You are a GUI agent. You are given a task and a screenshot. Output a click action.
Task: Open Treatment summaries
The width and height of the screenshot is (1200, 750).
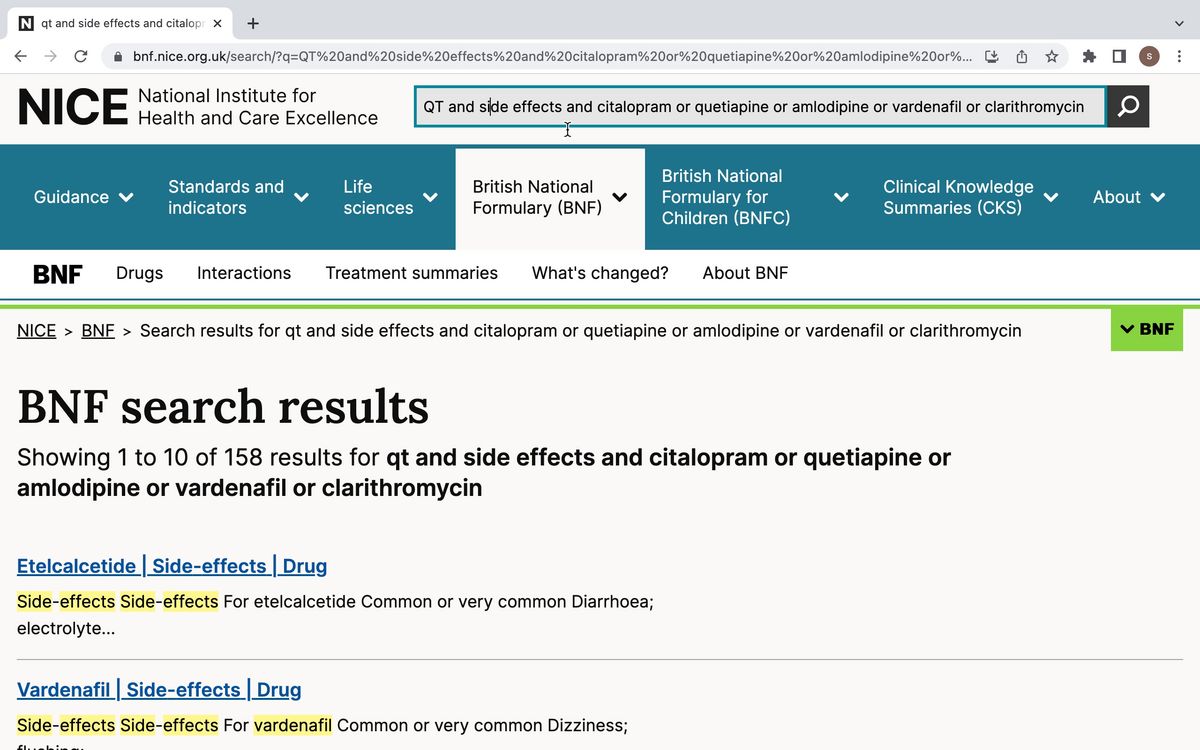[x=412, y=273]
